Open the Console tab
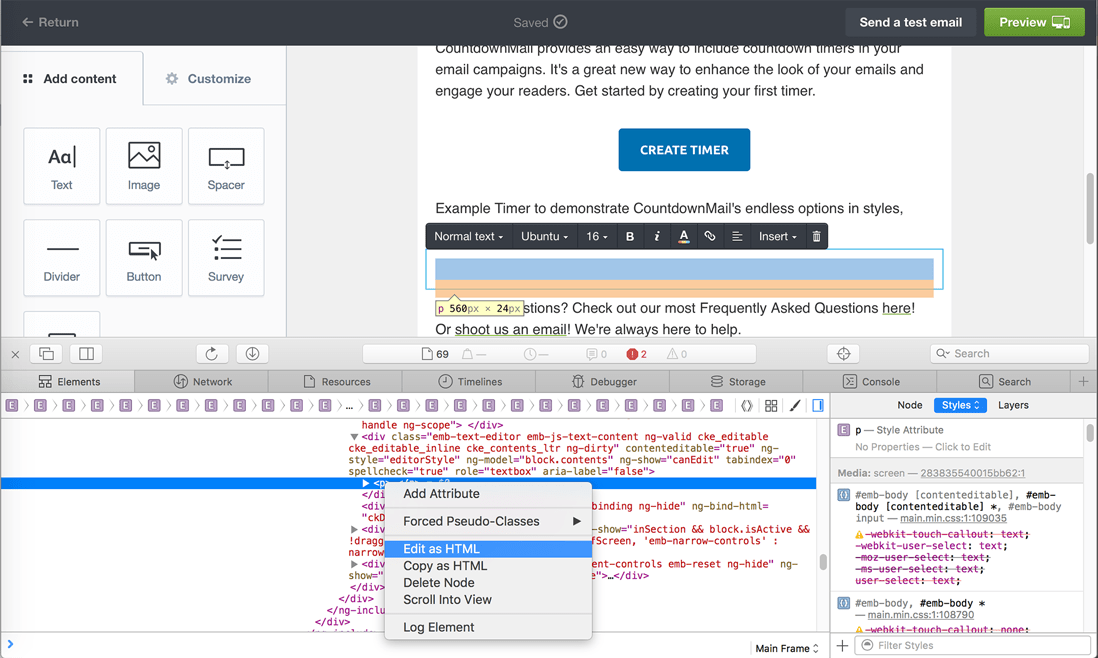This screenshot has width=1098, height=658. click(870, 382)
